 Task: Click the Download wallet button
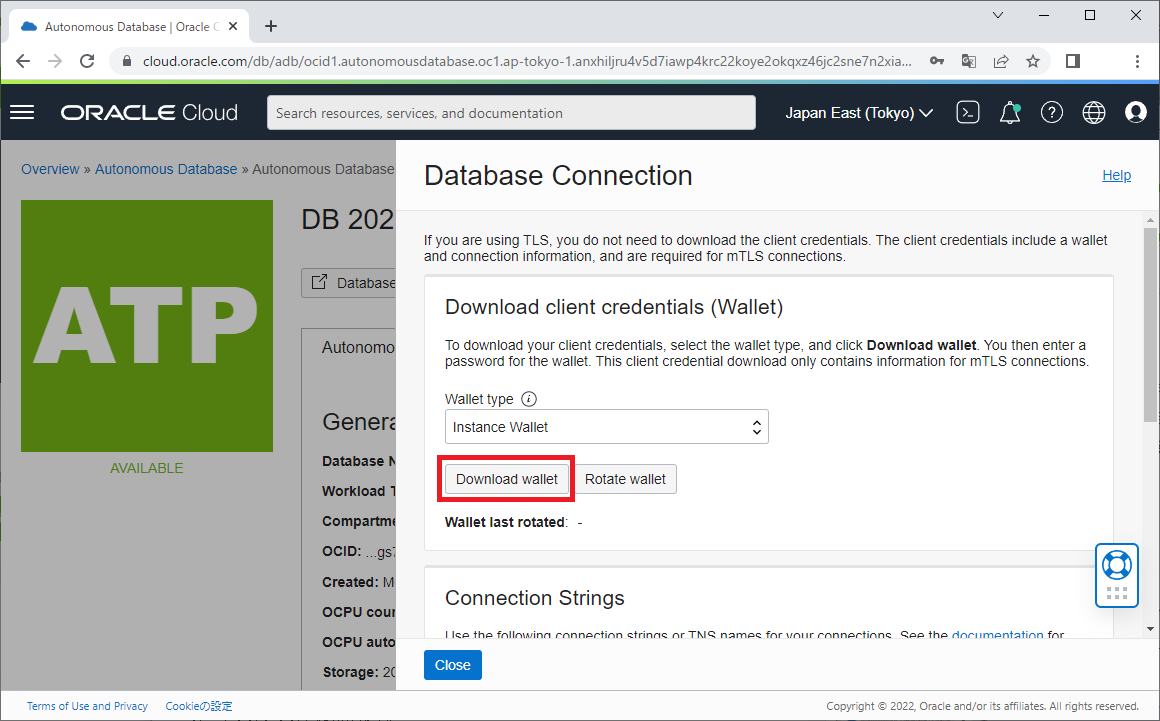tap(507, 479)
